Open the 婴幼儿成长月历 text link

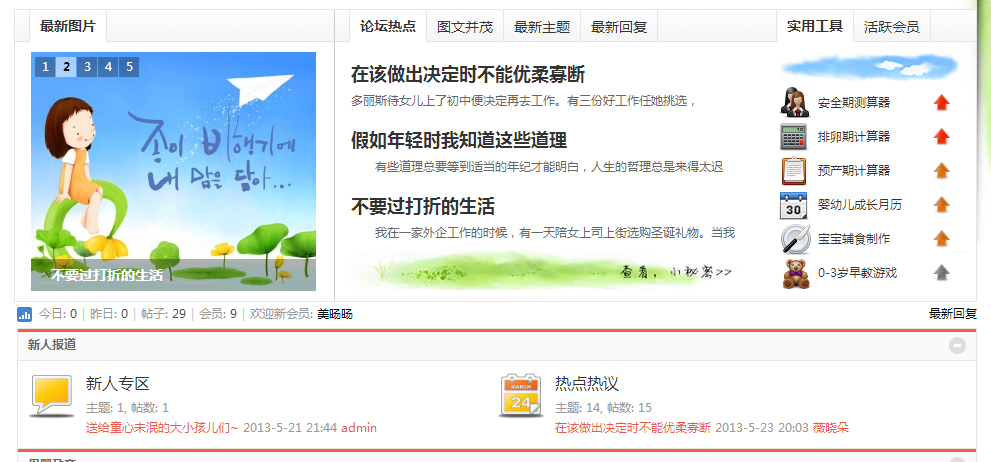(860, 205)
